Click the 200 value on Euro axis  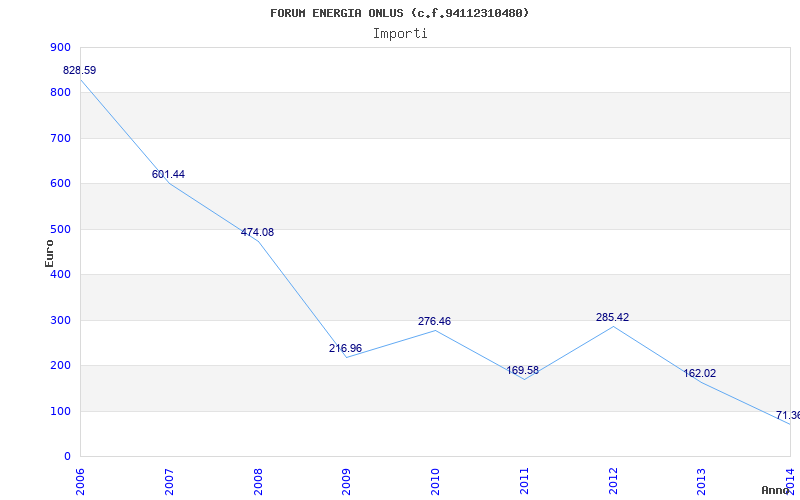point(60,366)
